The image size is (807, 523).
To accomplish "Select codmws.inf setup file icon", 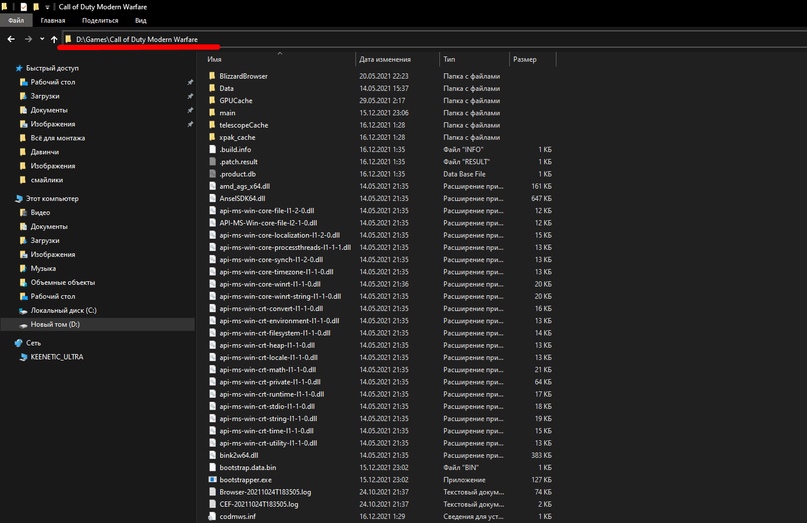I will pos(212,516).
